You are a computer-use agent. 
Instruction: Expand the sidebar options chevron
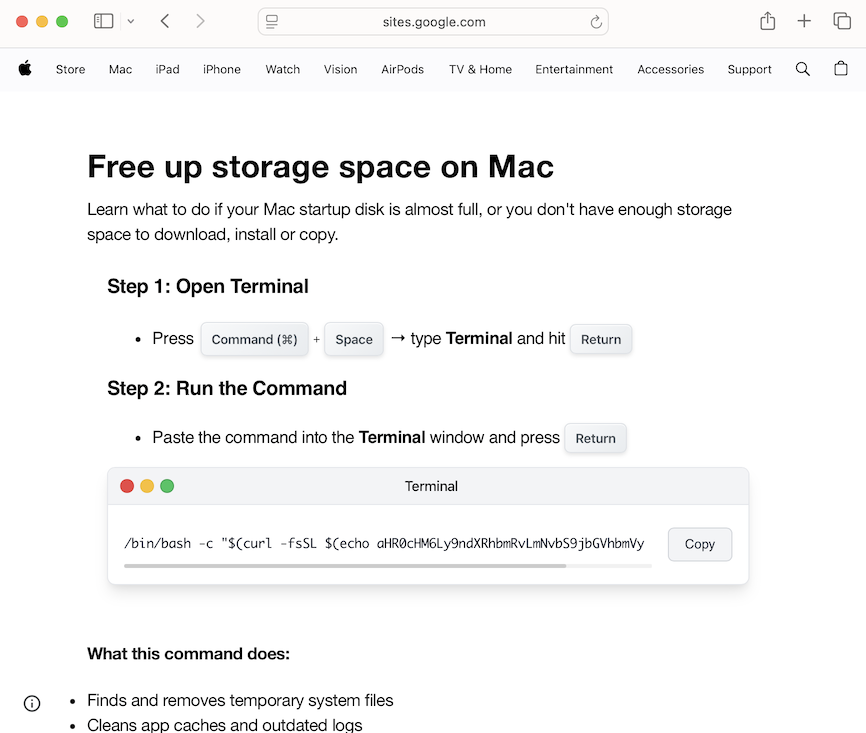click(x=130, y=21)
